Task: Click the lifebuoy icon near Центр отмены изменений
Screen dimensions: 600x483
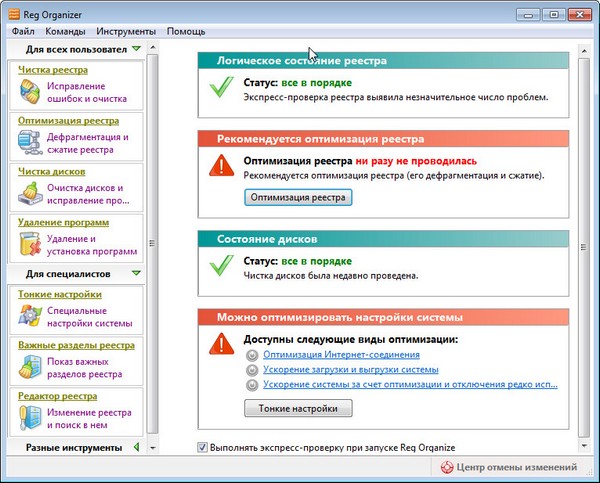Action: point(447,467)
